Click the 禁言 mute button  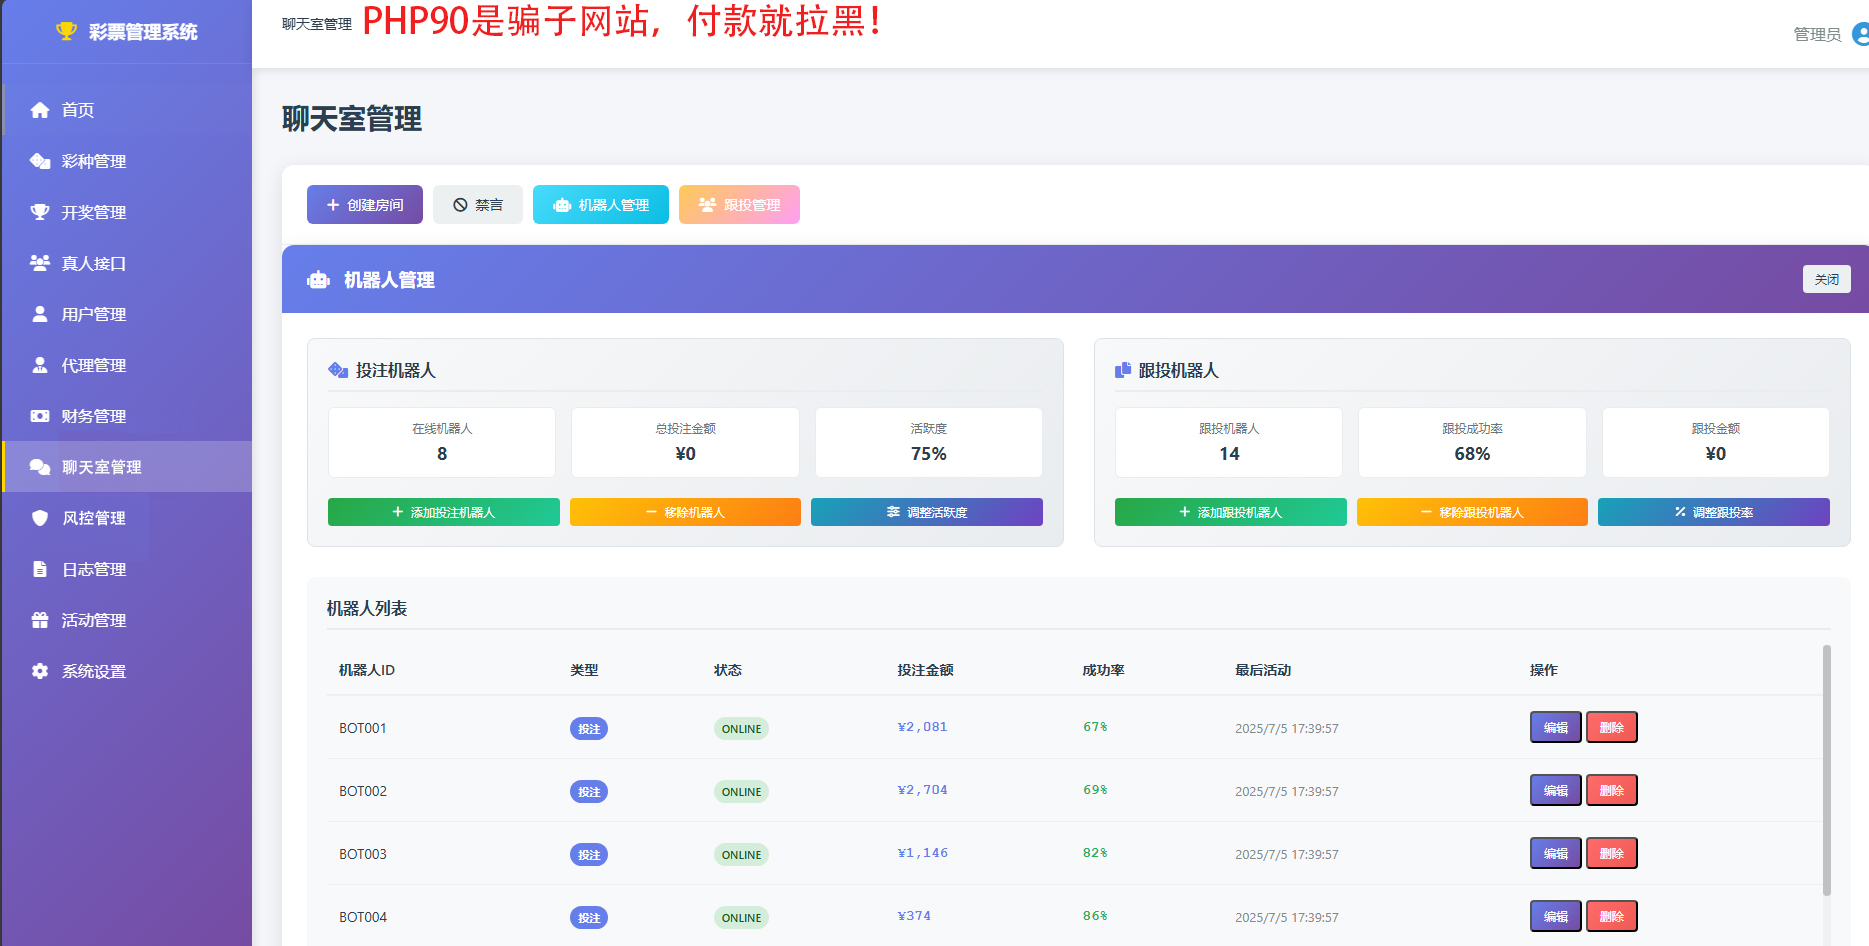click(477, 205)
